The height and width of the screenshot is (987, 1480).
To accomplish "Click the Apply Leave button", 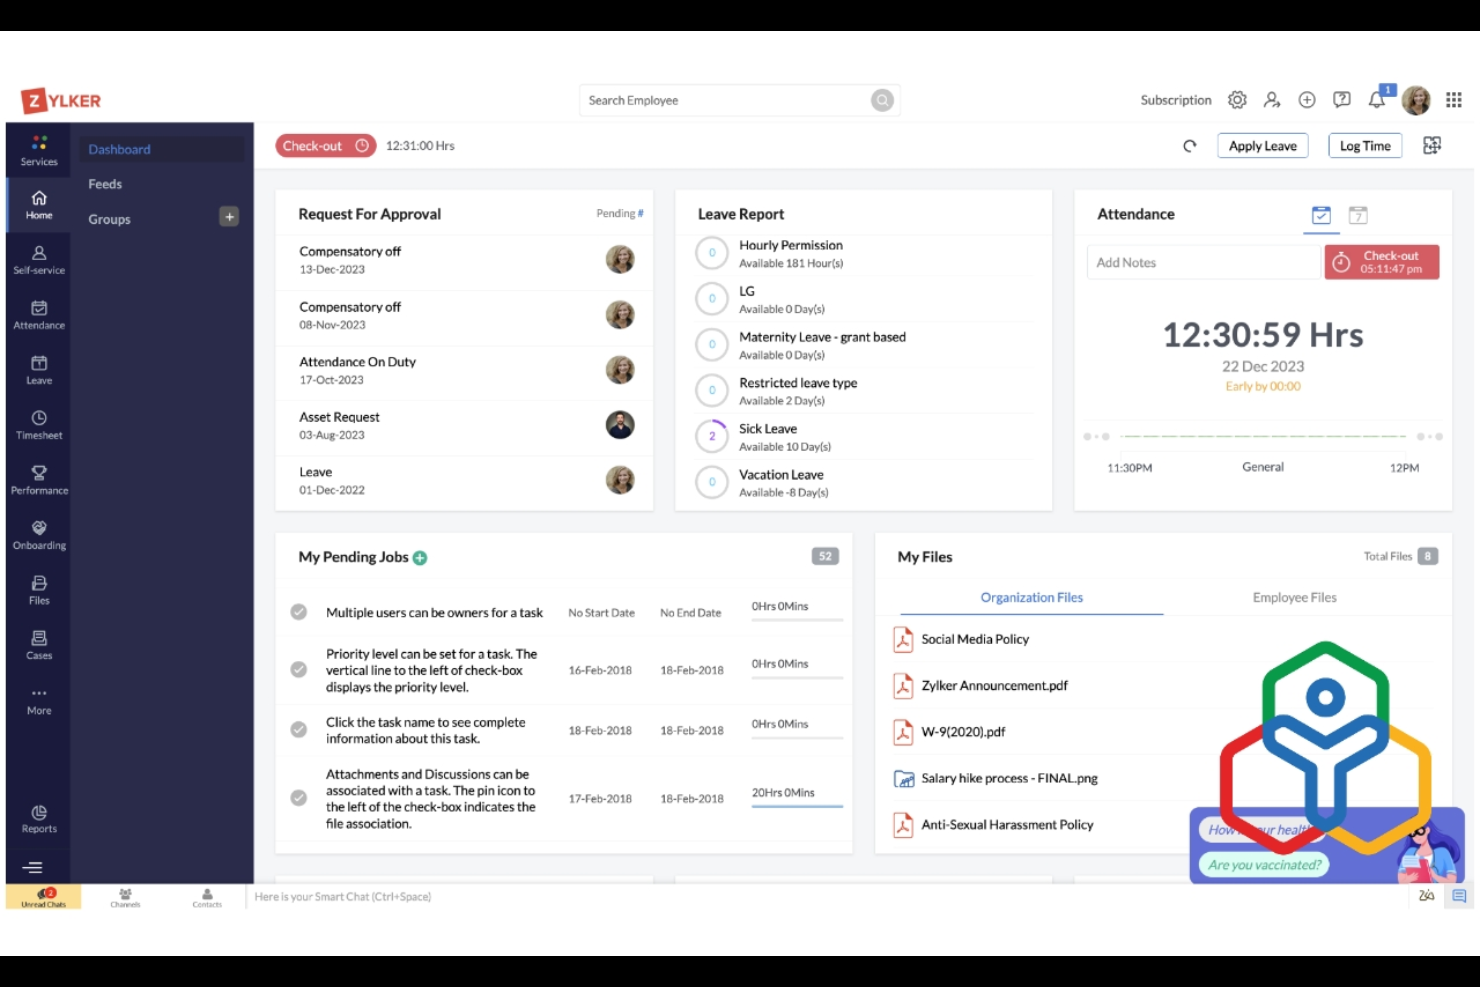I will pyautogui.click(x=1262, y=145).
